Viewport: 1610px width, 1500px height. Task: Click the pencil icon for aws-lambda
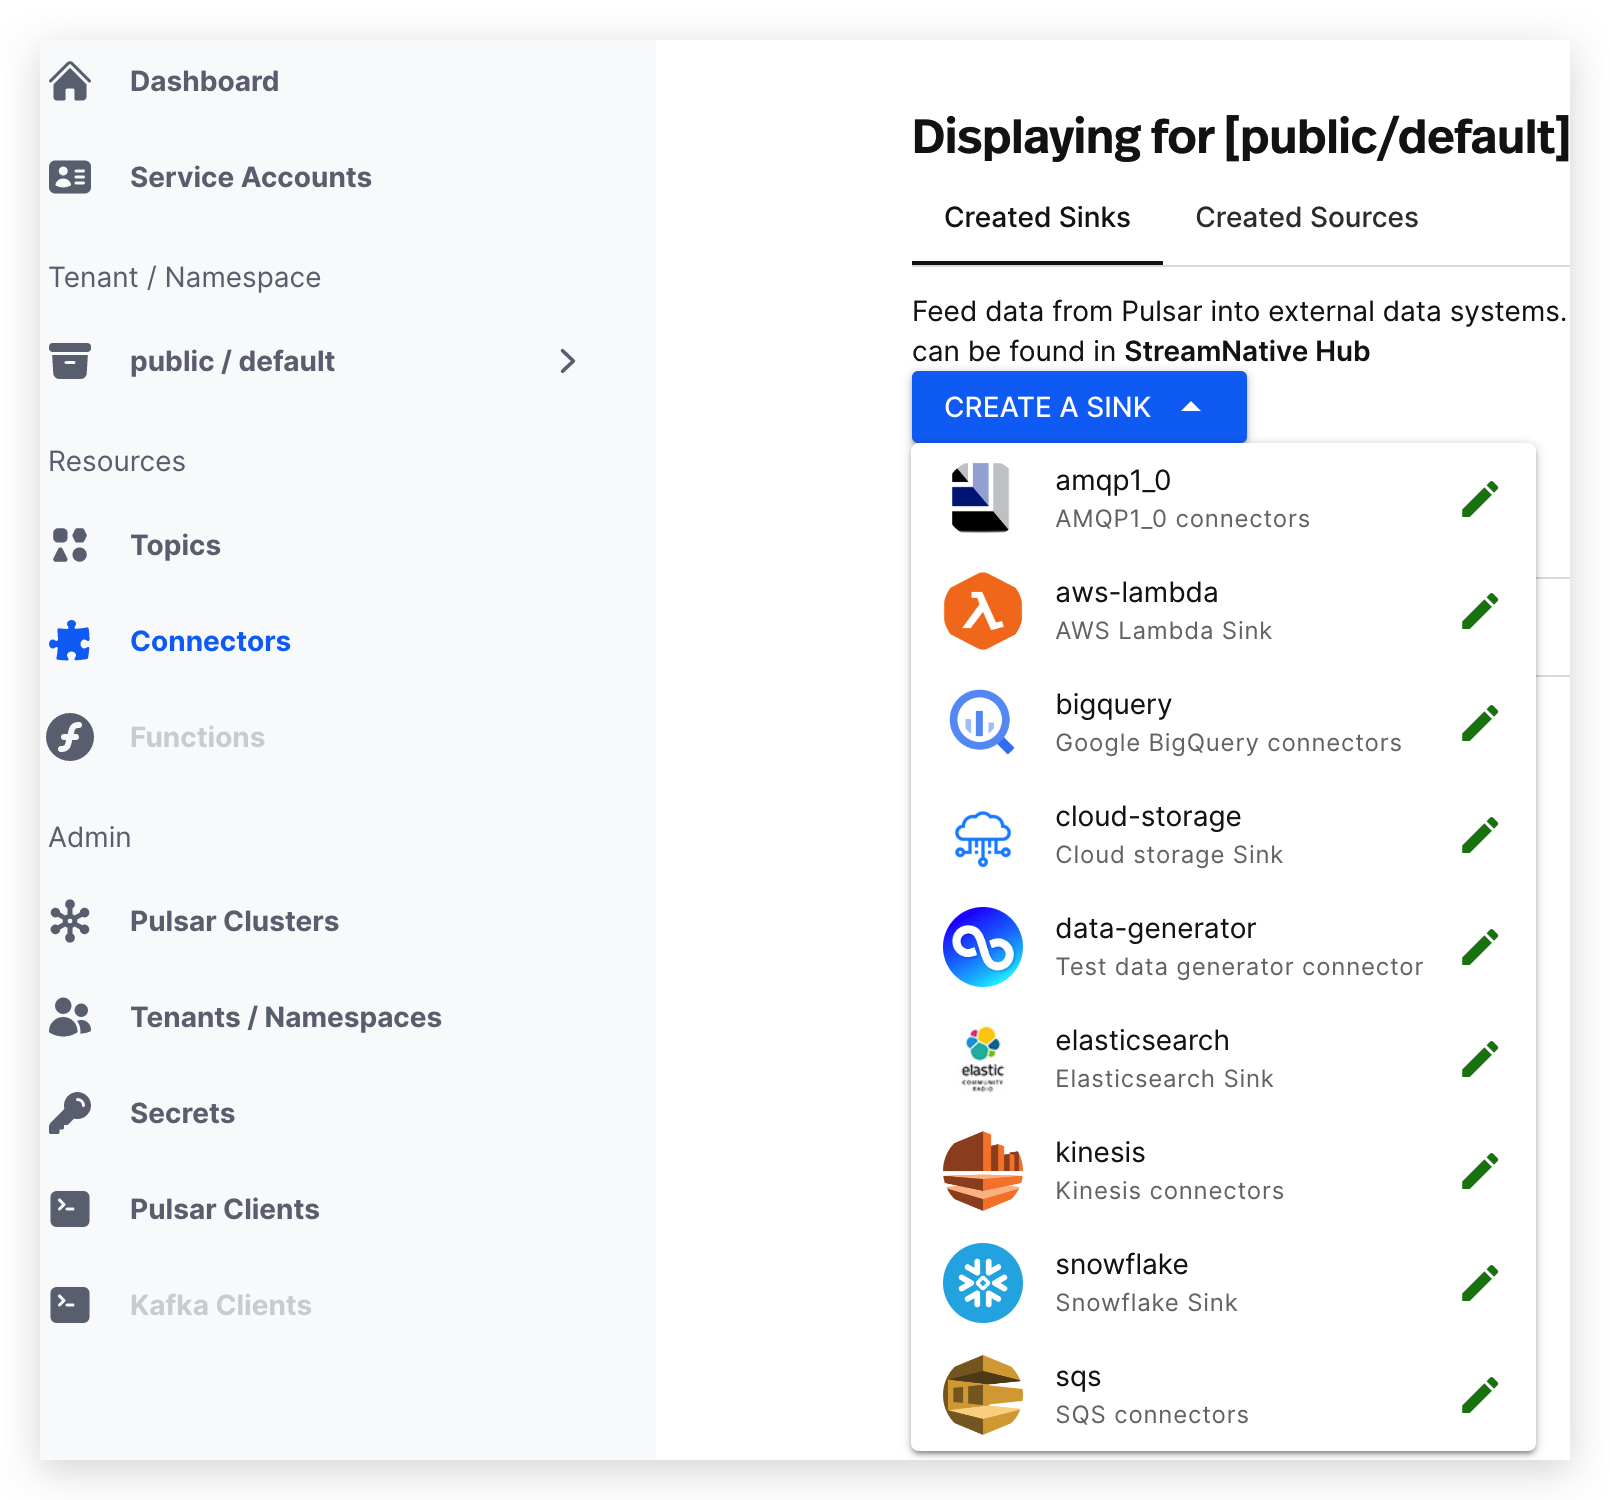pos(1480,611)
